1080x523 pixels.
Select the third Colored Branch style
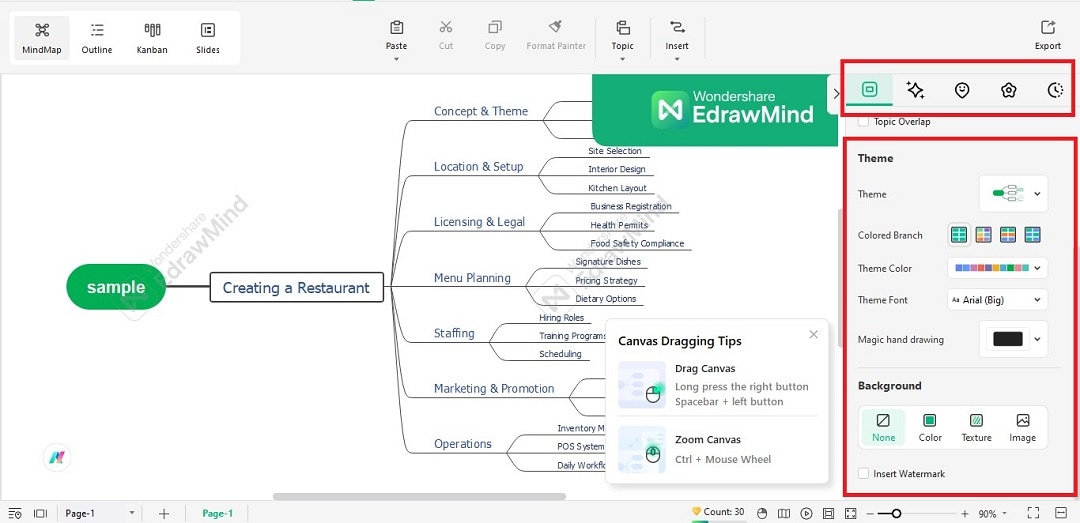point(1008,235)
